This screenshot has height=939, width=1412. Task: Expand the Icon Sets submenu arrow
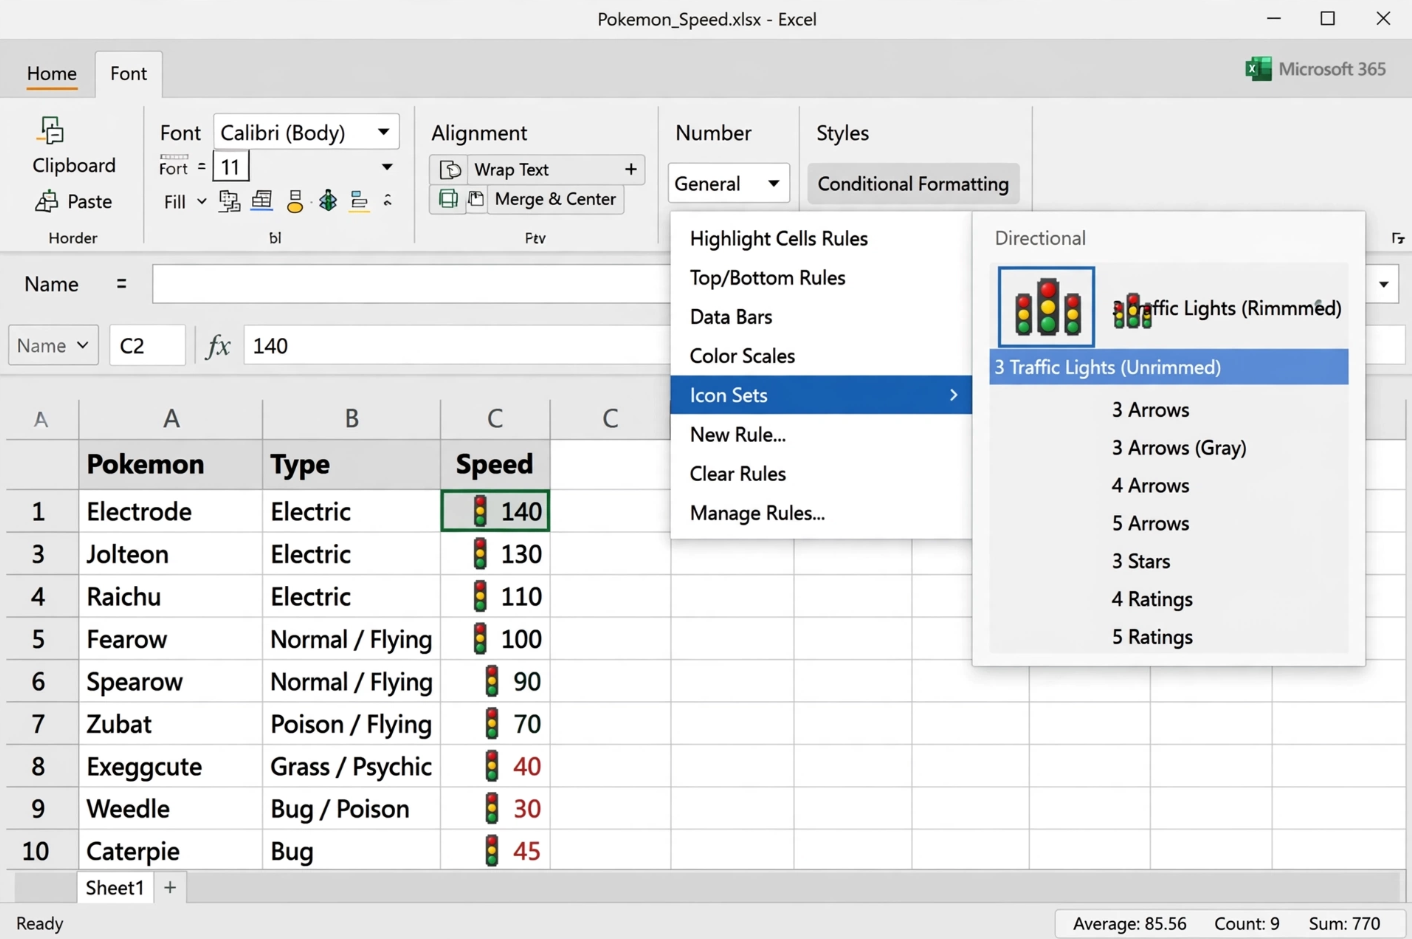tap(953, 395)
